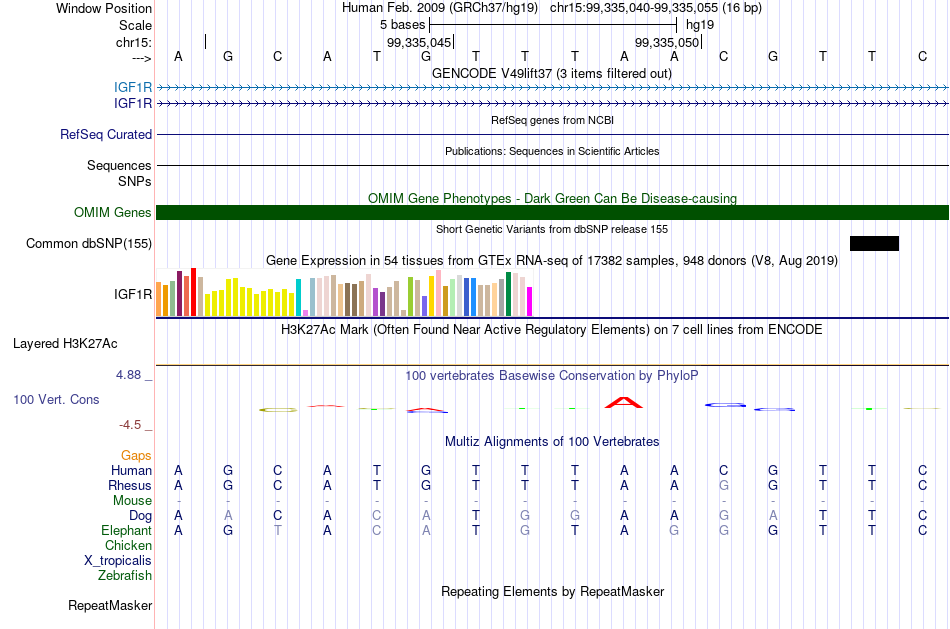Select the Rhesus species row label

tap(130, 485)
